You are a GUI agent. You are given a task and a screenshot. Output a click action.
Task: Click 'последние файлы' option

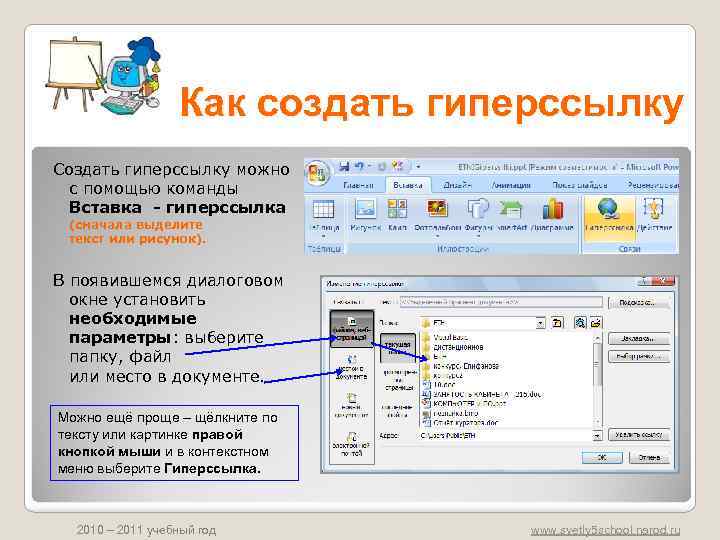tap(398, 411)
